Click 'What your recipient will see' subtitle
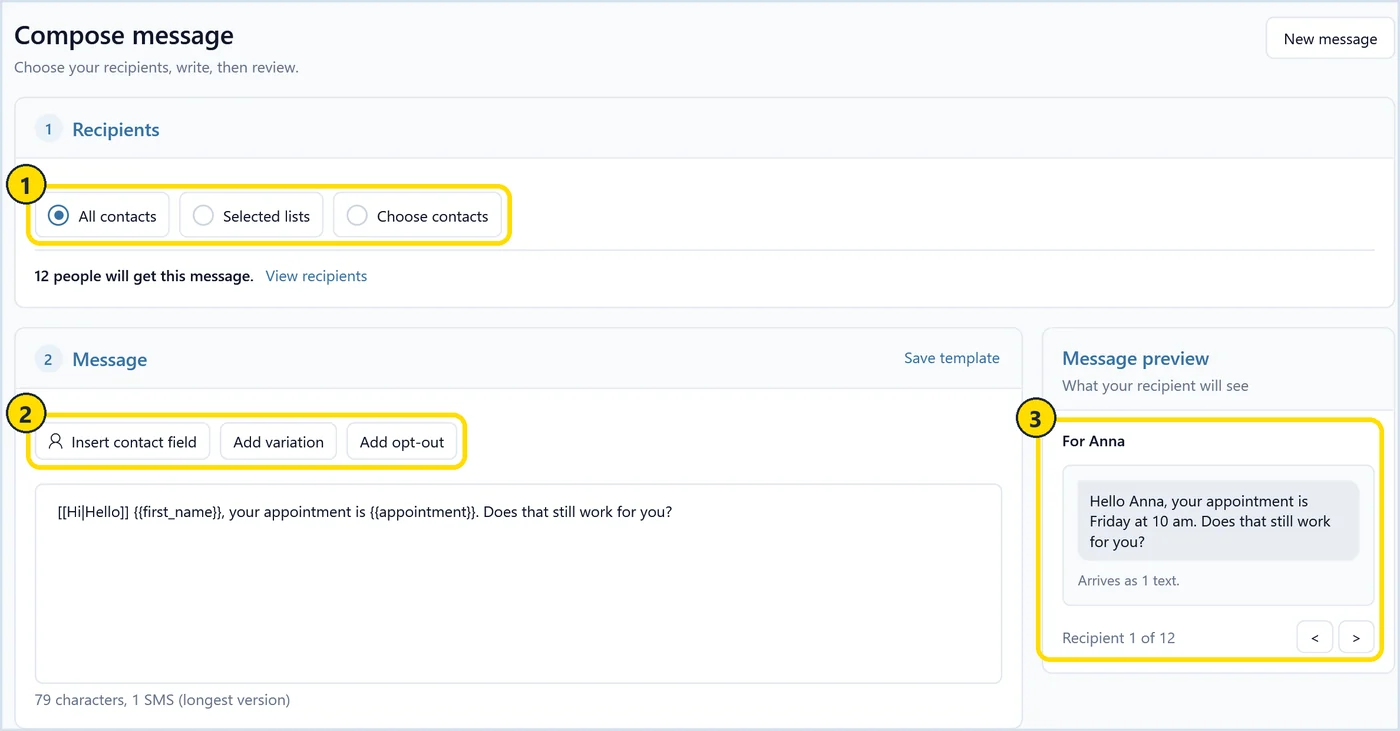This screenshot has width=1400, height=731. (x=1155, y=386)
